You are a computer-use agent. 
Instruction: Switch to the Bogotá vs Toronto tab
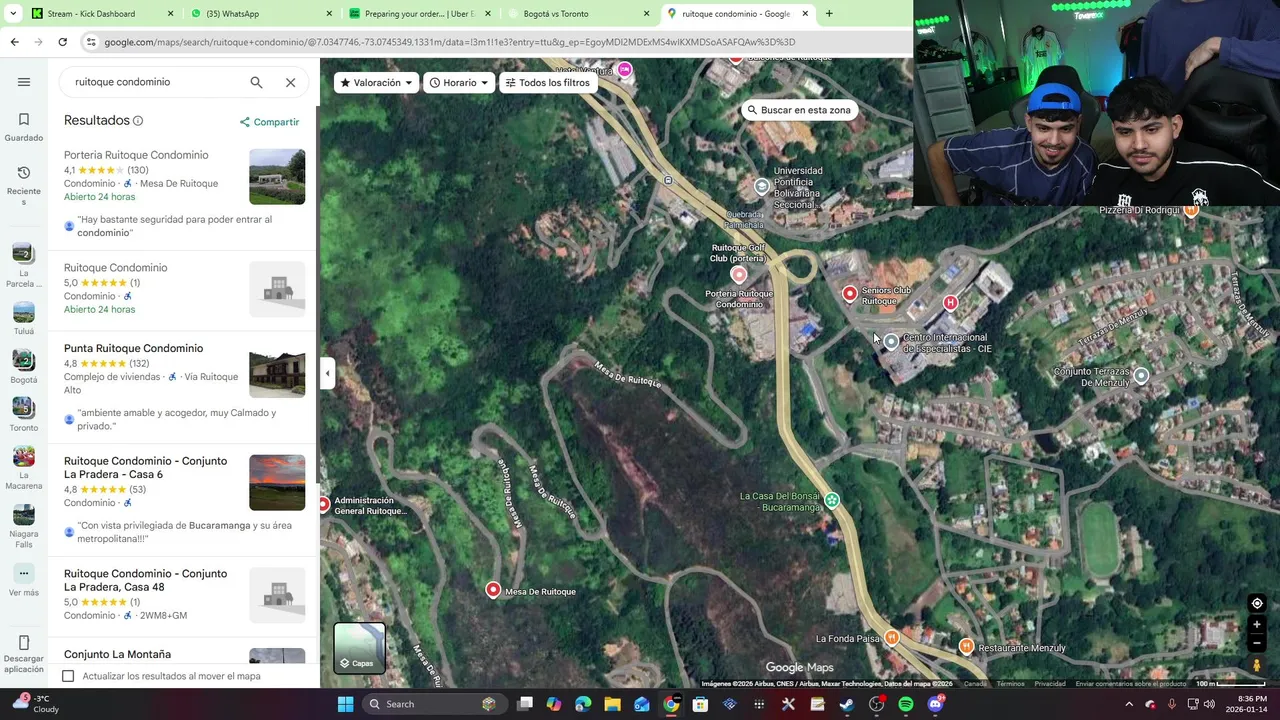(577, 14)
